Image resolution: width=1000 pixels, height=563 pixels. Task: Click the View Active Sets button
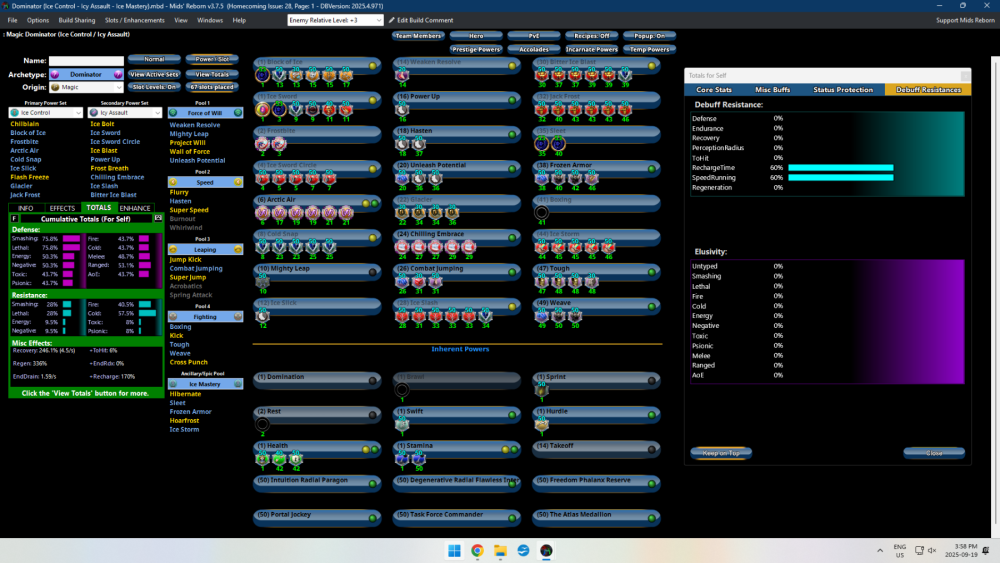(x=155, y=74)
